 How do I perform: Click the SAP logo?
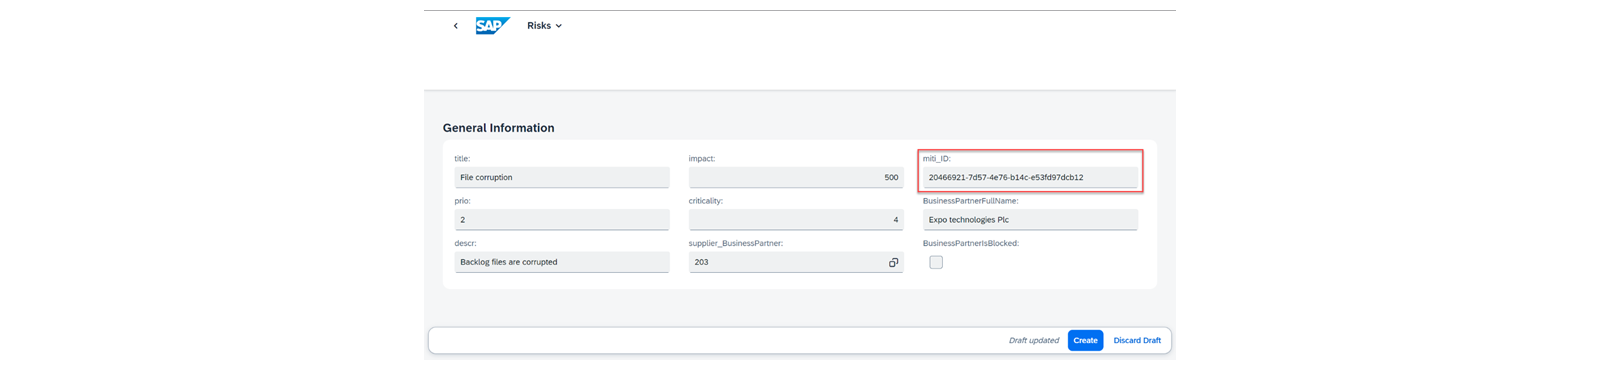click(x=492, y=26)
